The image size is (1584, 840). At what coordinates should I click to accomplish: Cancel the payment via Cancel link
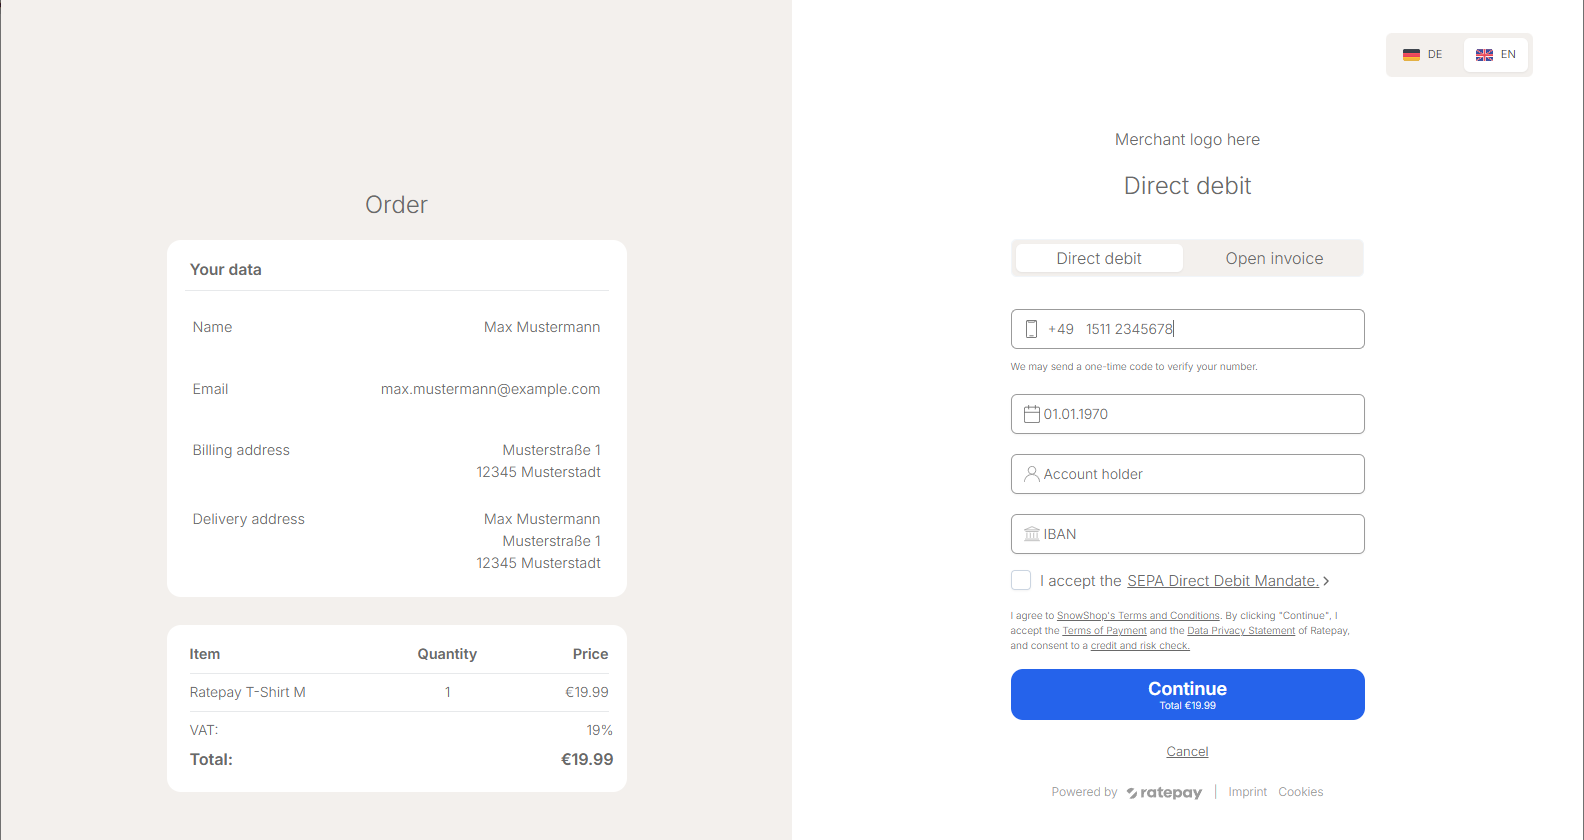click(x=1187, y=752)
